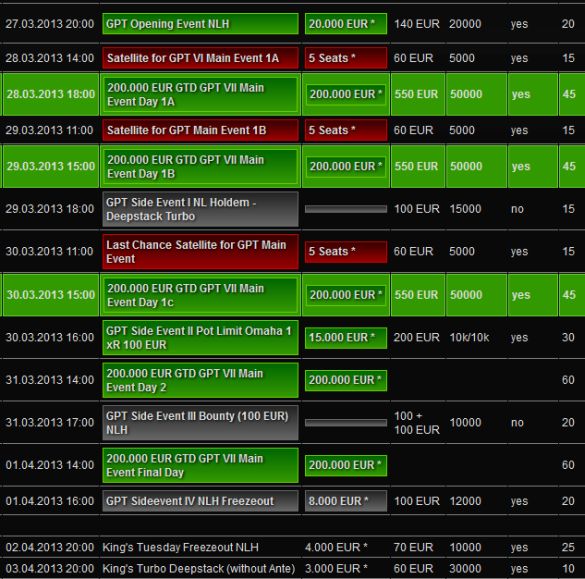
Task: Click Satellite for GPT Main Event 1B
Action: pos(200,130)
